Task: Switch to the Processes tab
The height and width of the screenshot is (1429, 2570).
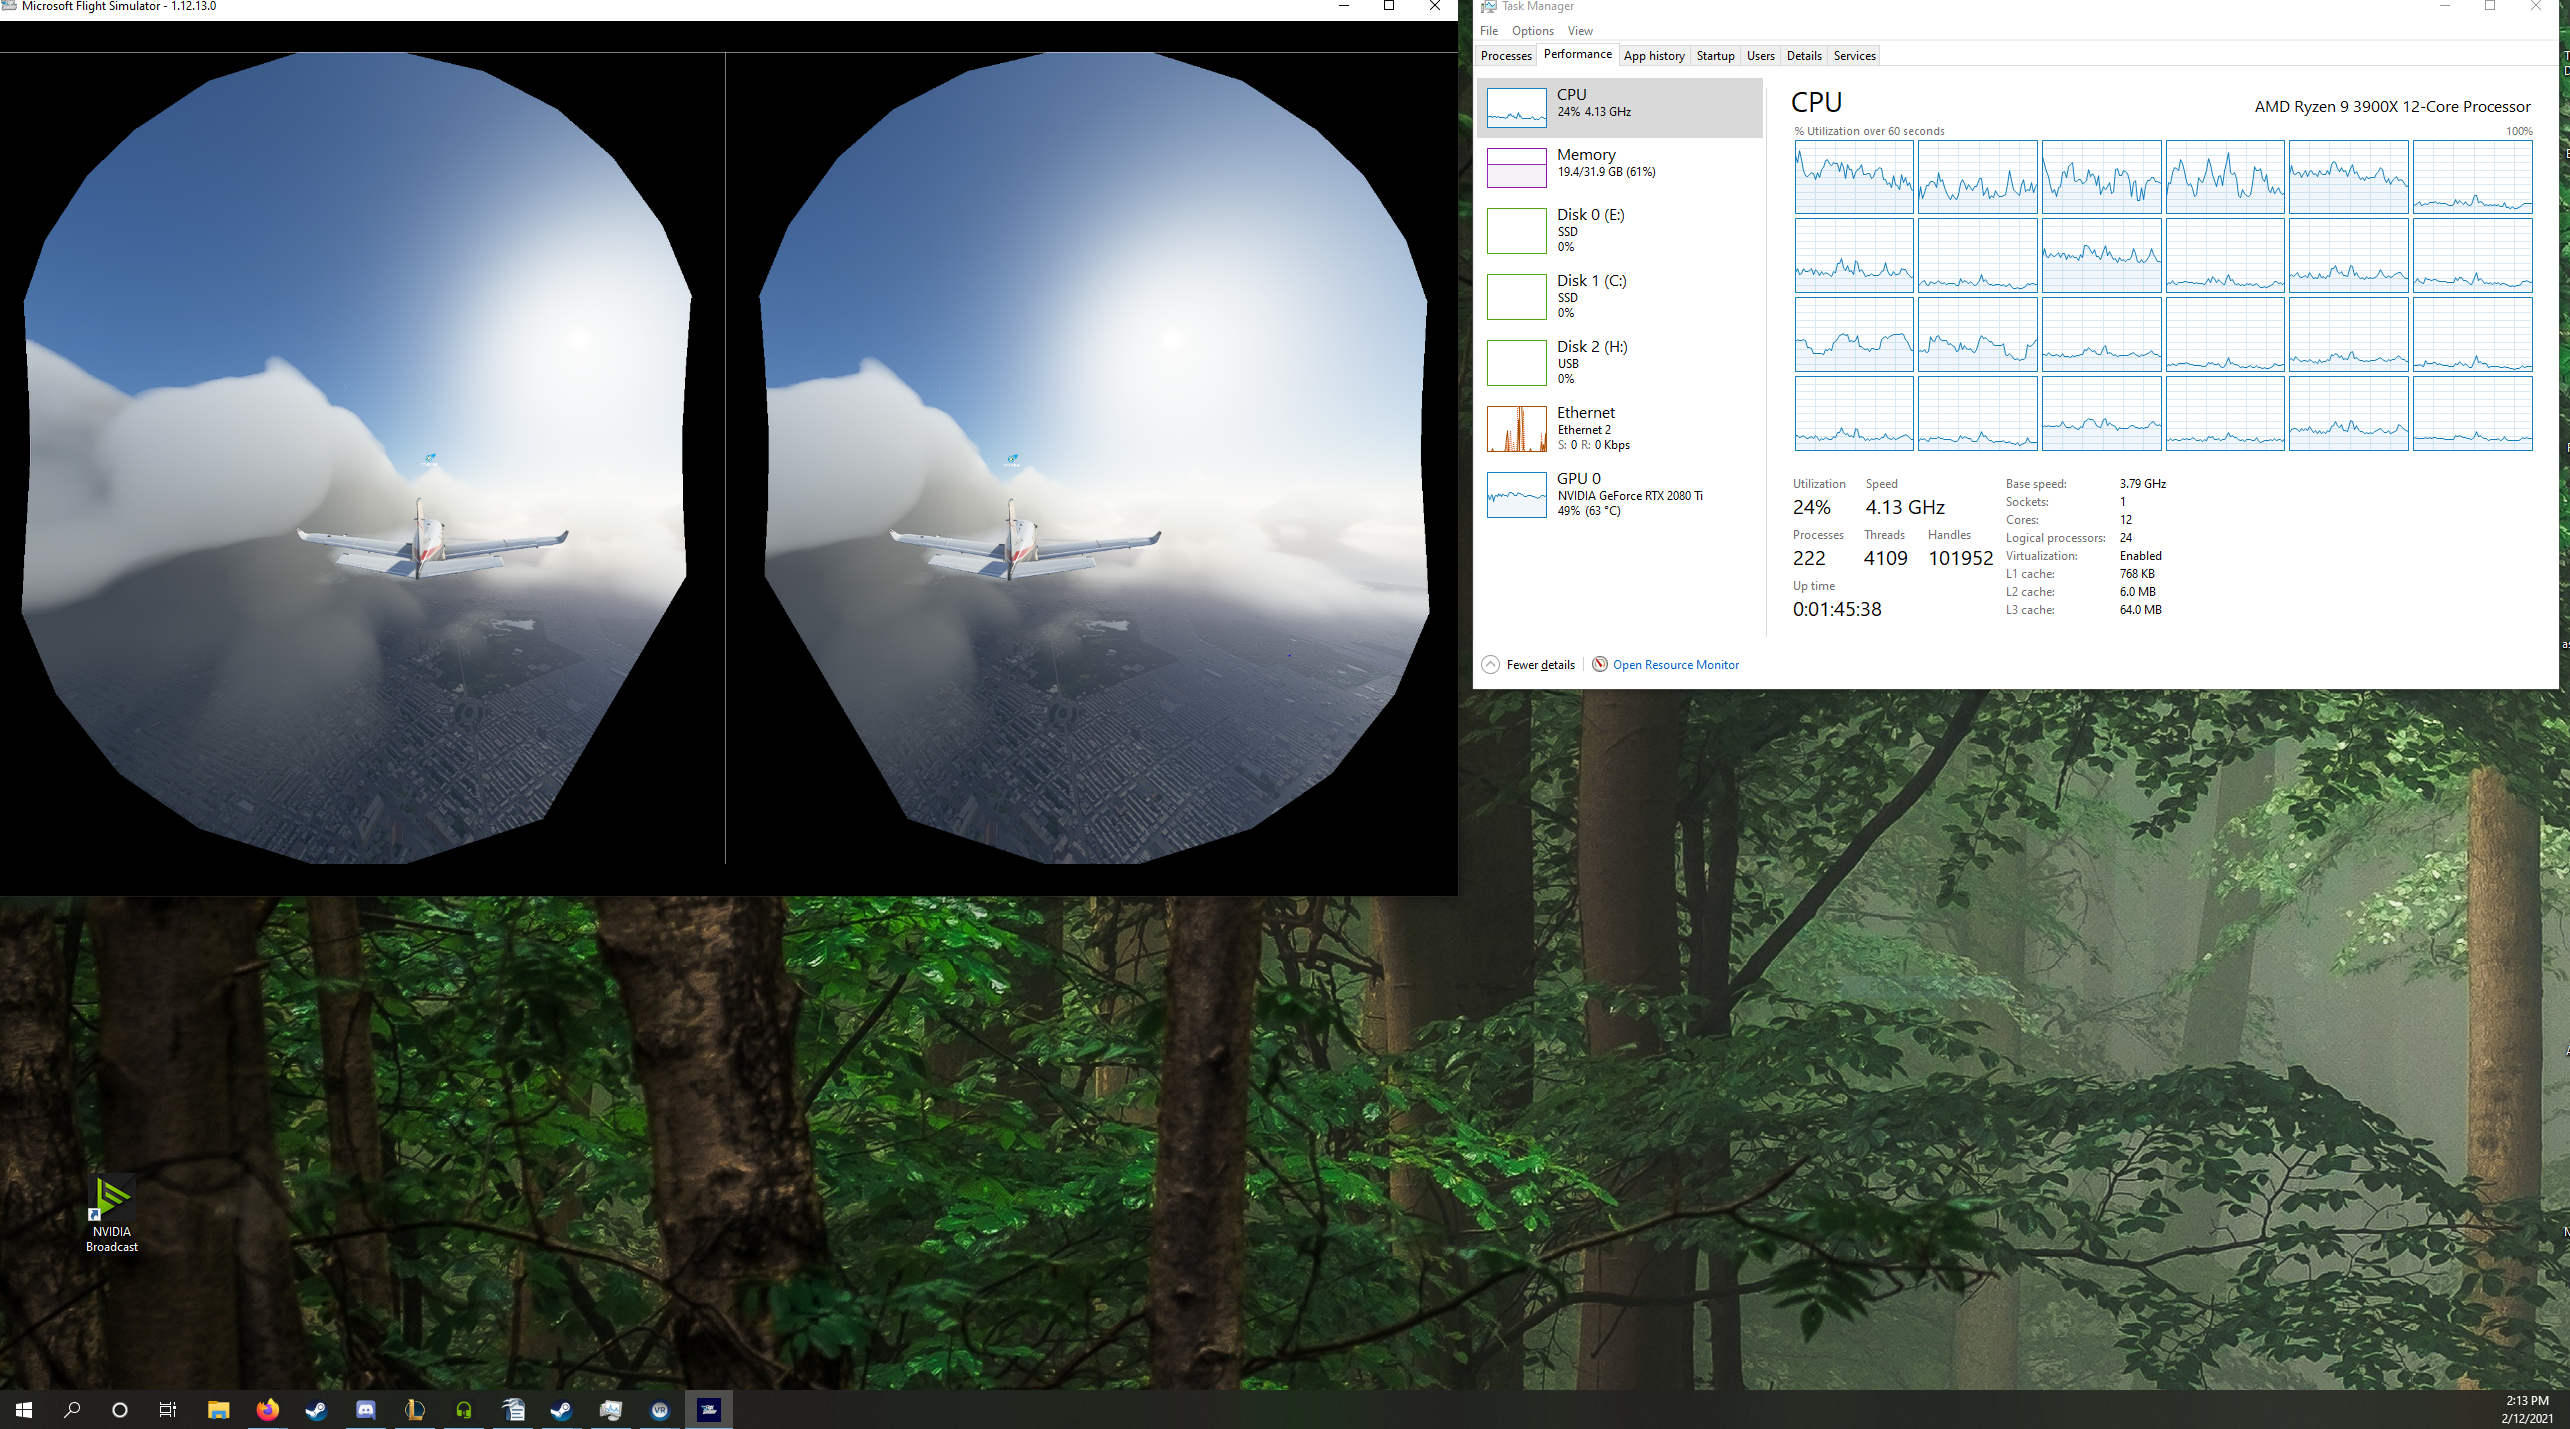Action: click(x=1506, y=56)
